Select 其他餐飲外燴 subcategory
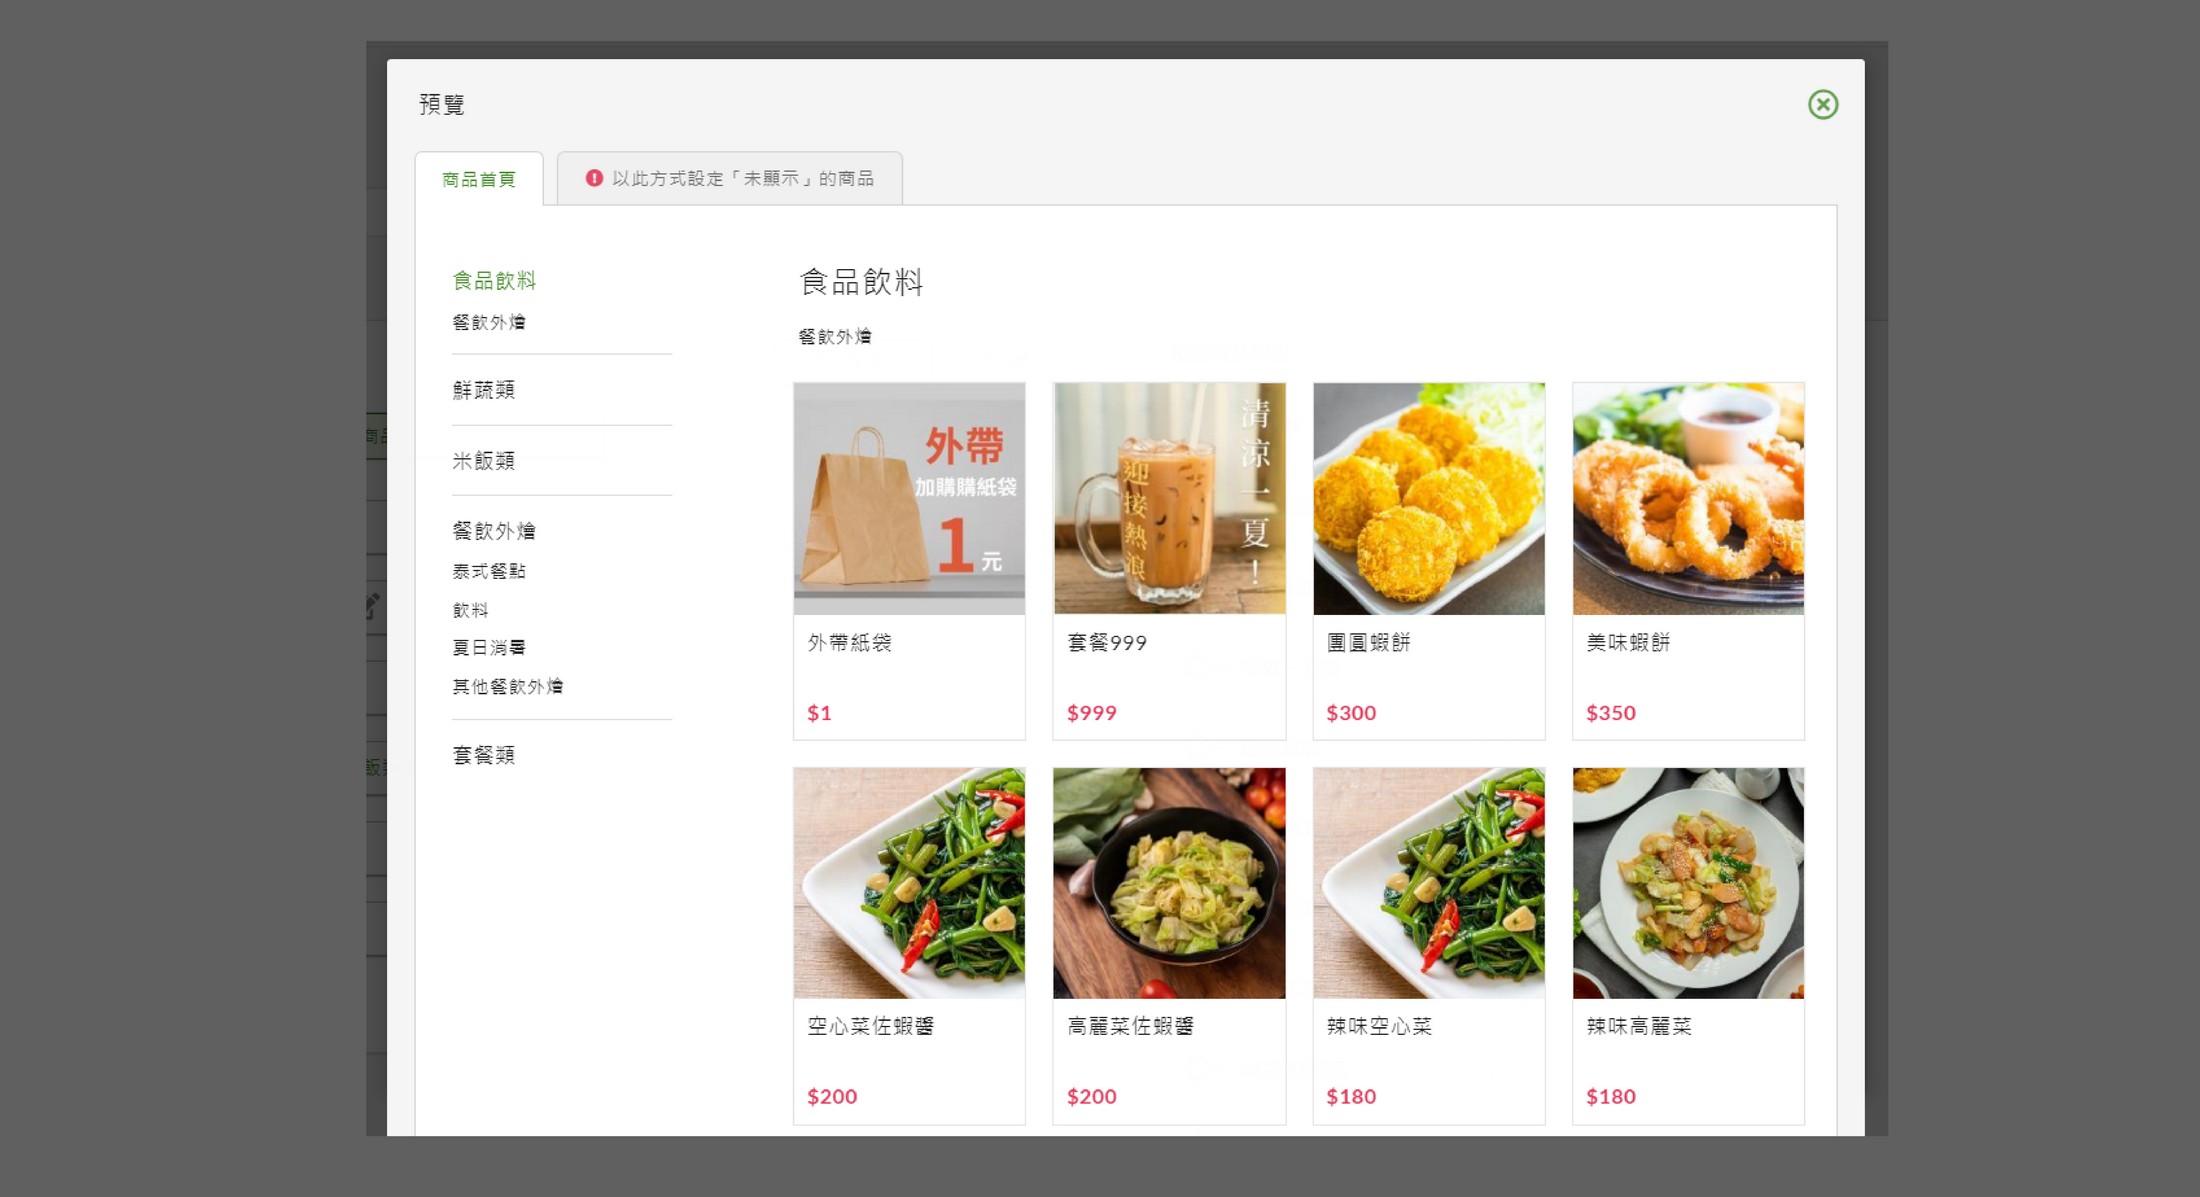2200x1197 pixels. pyautogui.click(x=508, y=686)
